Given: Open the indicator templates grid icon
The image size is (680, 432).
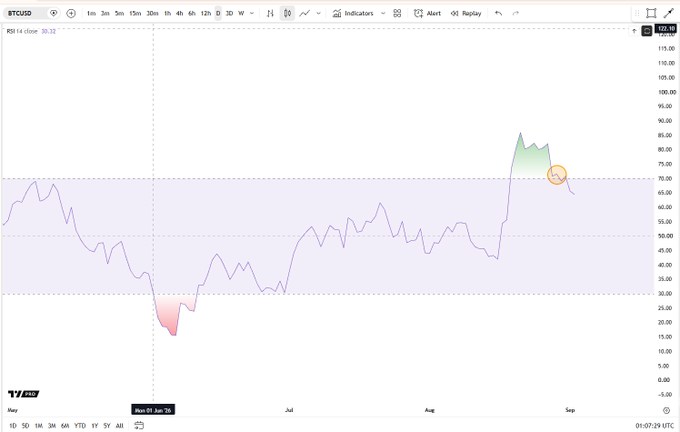Looking at the screenshot, I should tap(397, 13).
